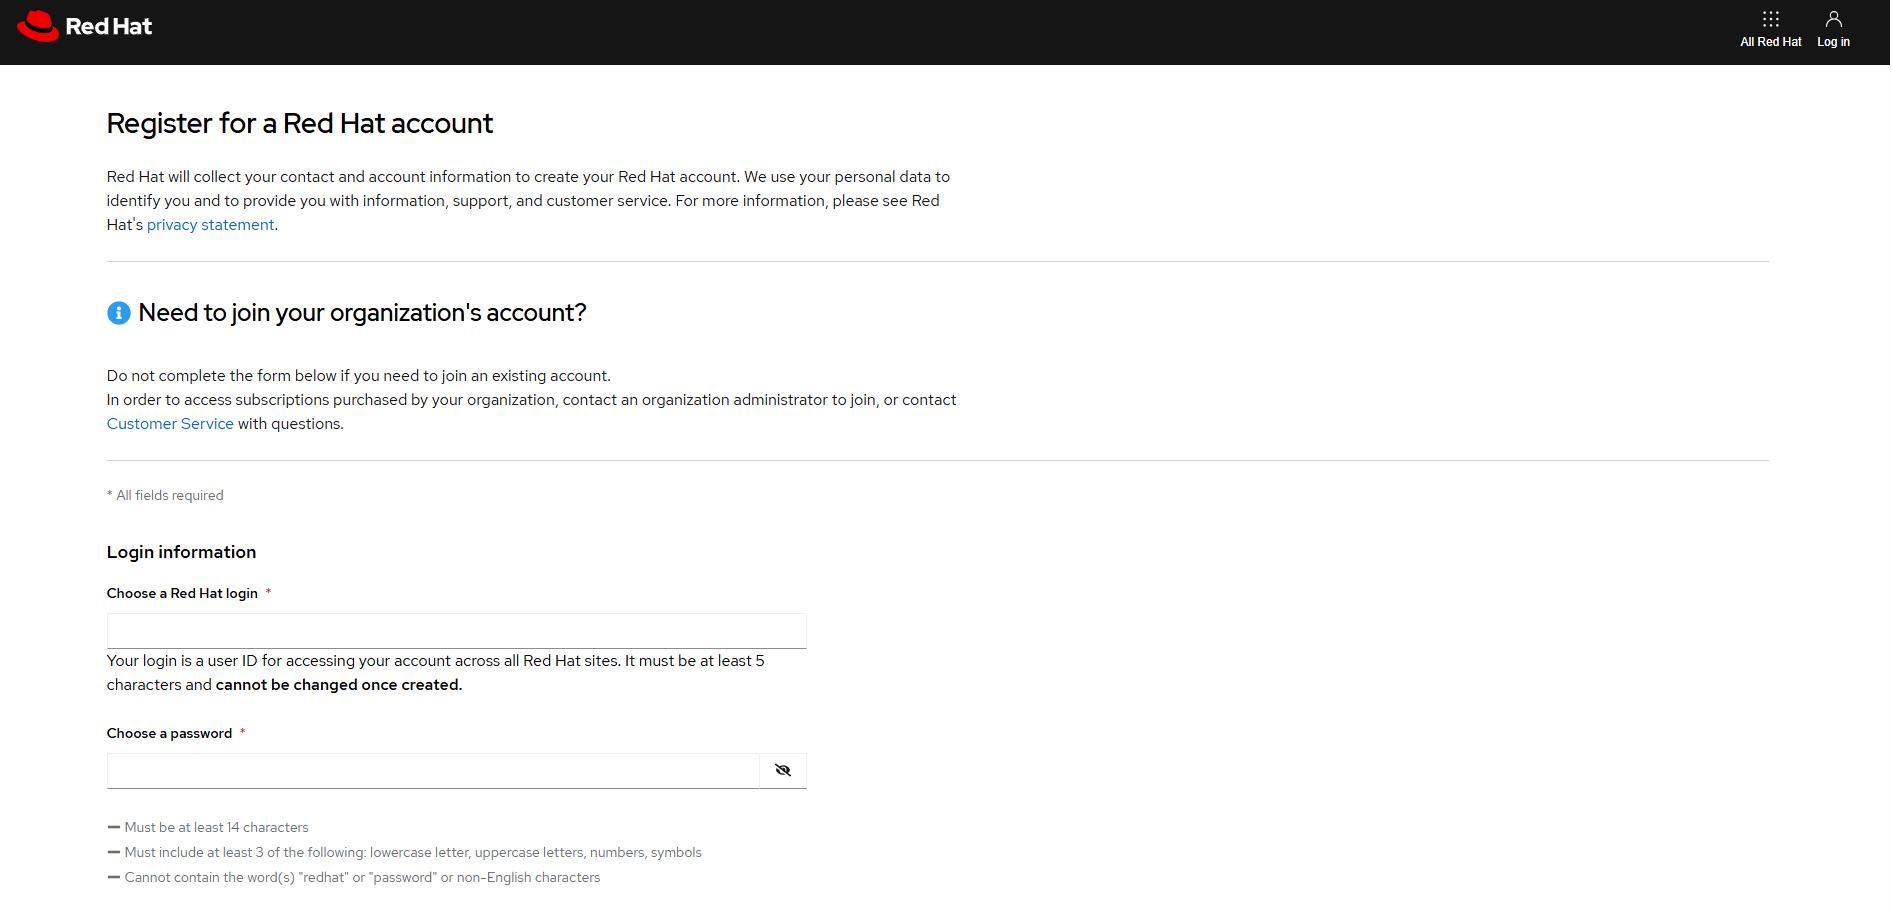Click "cannot be changed once created." bold text

click(339, 685)
